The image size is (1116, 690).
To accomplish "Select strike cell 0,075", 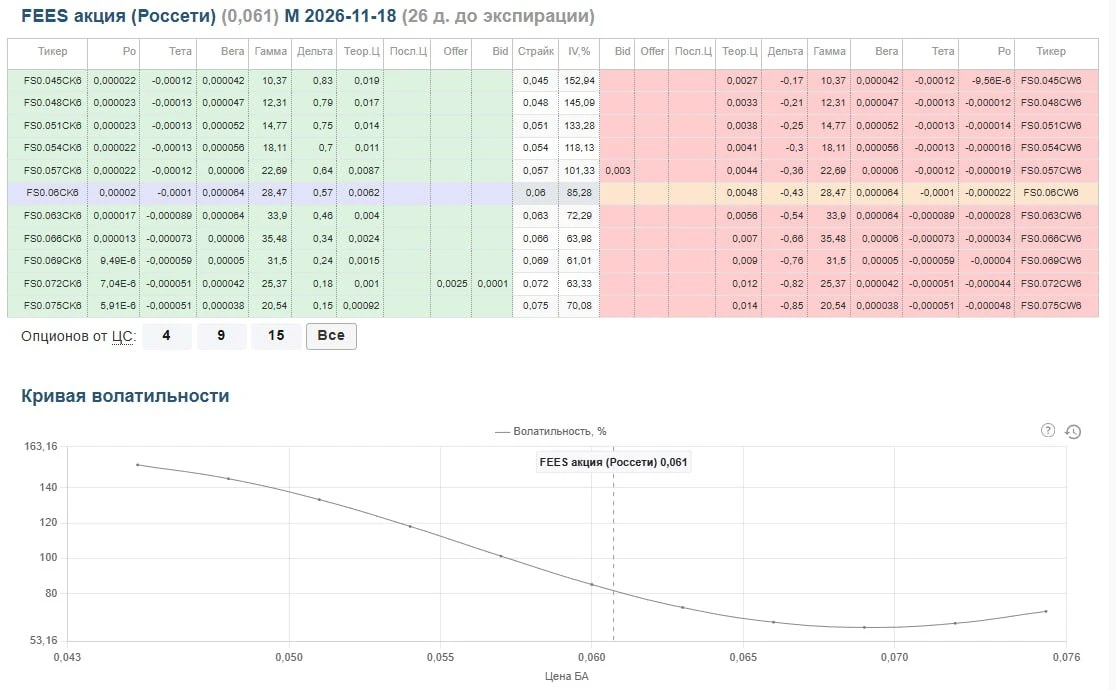I will coord(535,305).
